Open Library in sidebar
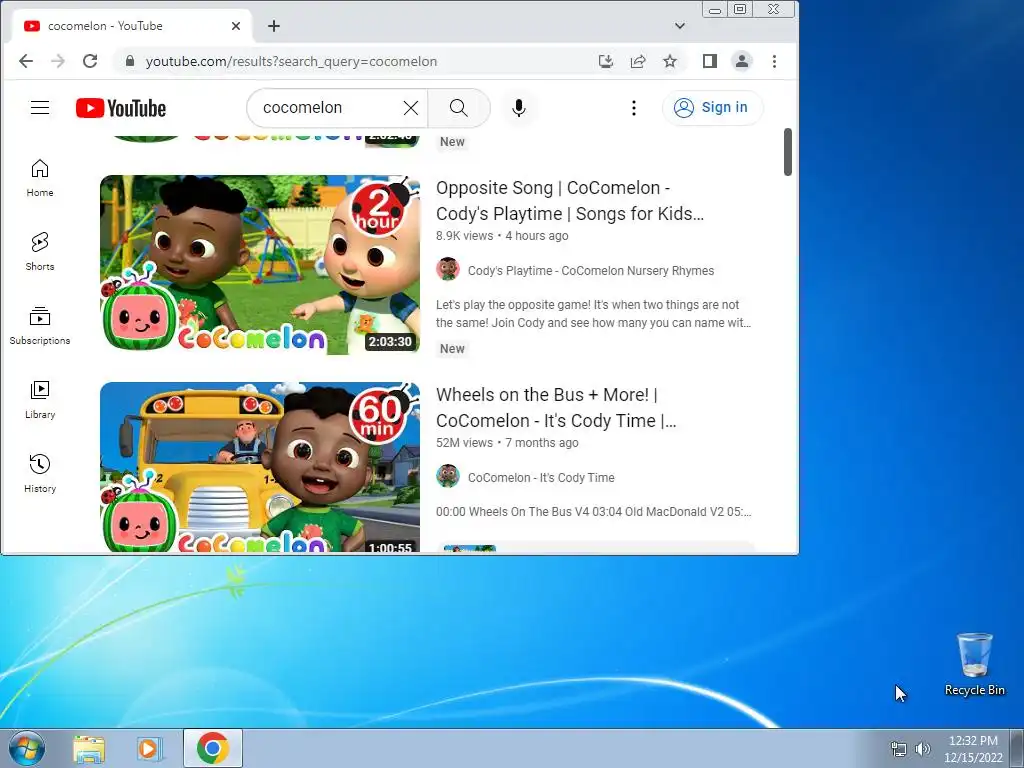 click(x=40, y=400)
